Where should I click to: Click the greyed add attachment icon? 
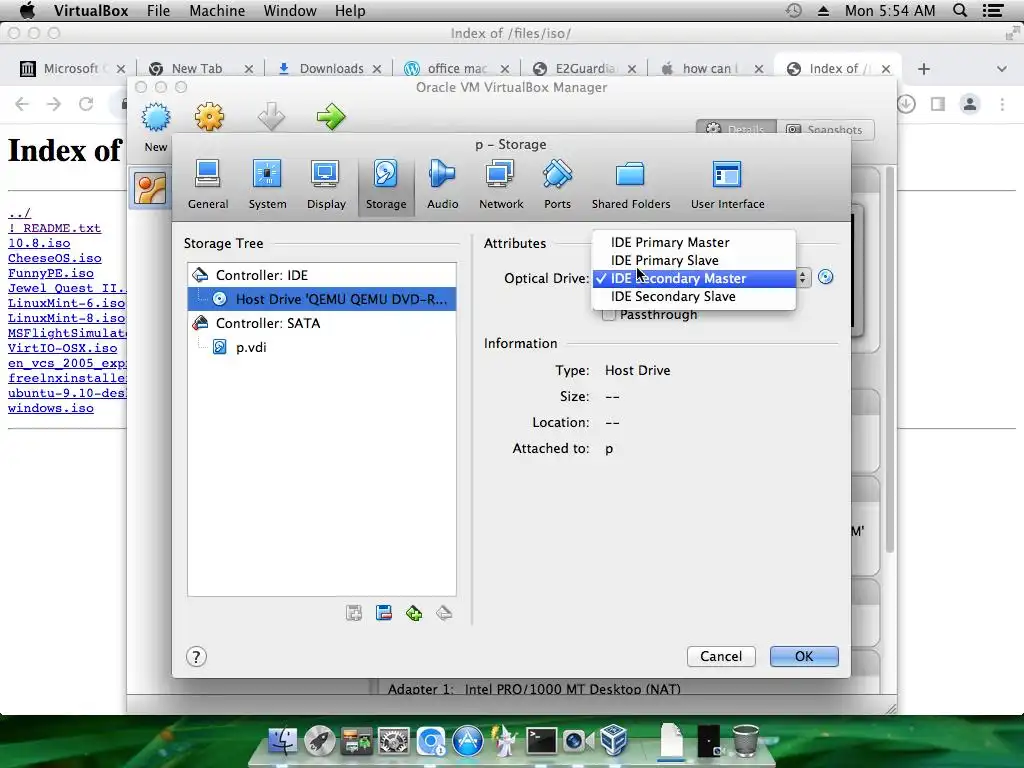click(353, 613)
